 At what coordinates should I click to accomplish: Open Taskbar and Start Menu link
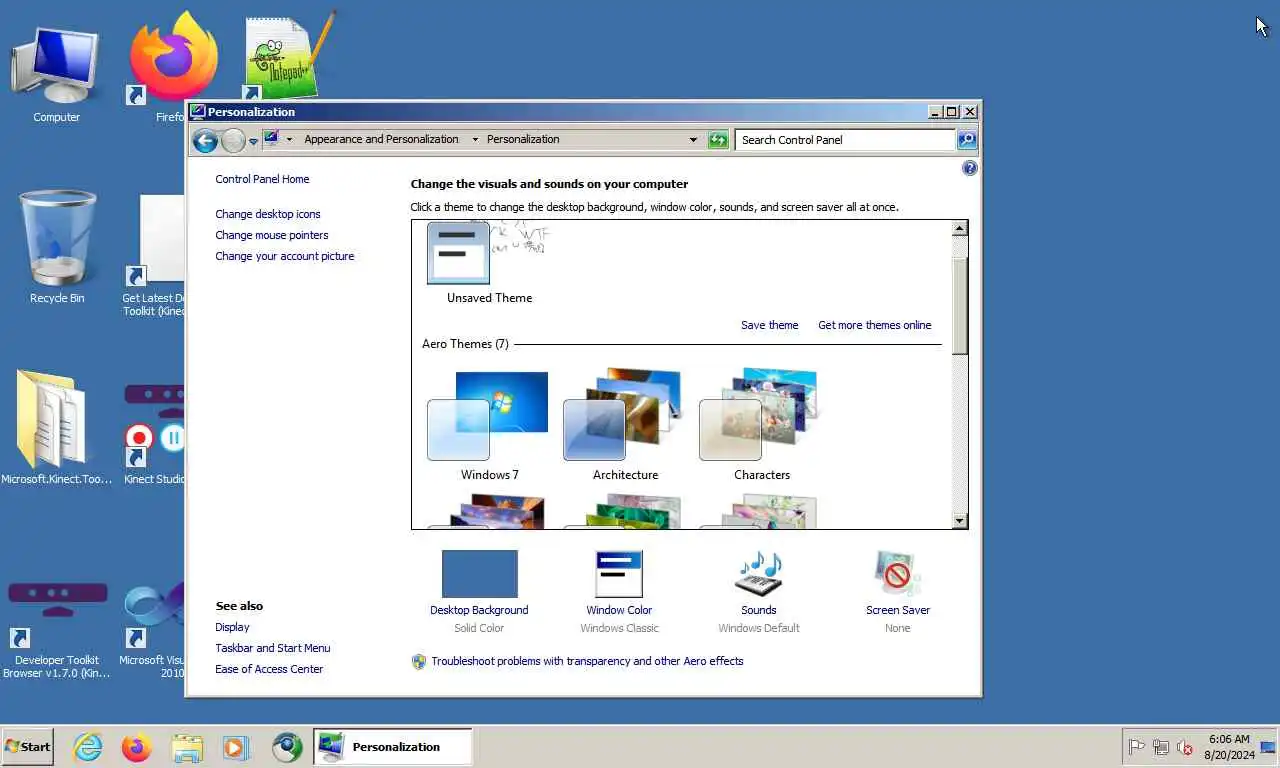(272, 648)
